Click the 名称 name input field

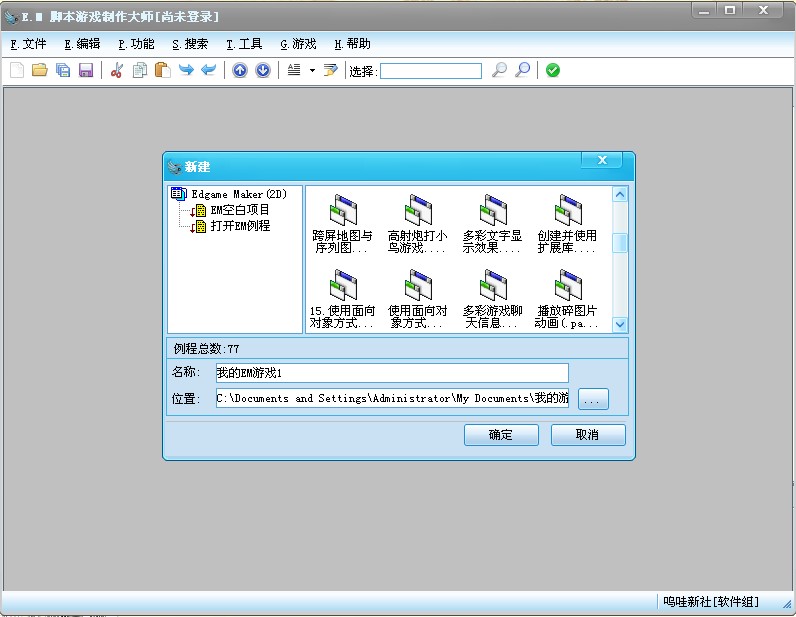coord(392,373)
